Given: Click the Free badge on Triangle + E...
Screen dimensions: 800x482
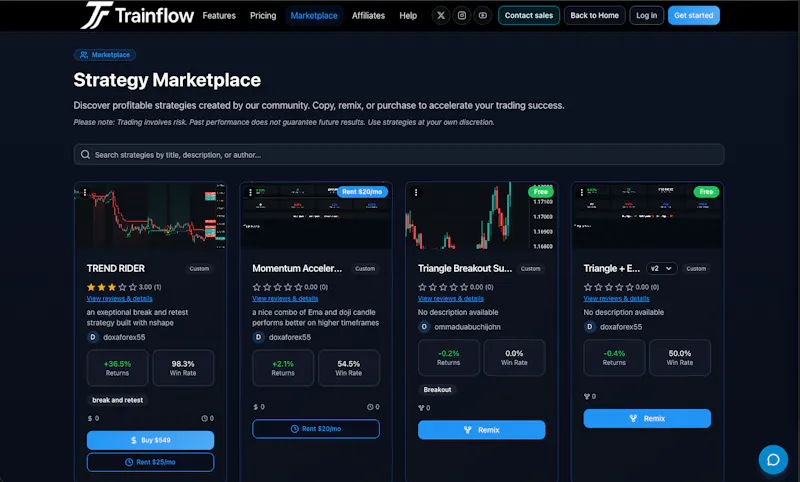Looking at the screenshot, I should coord(706,192).
